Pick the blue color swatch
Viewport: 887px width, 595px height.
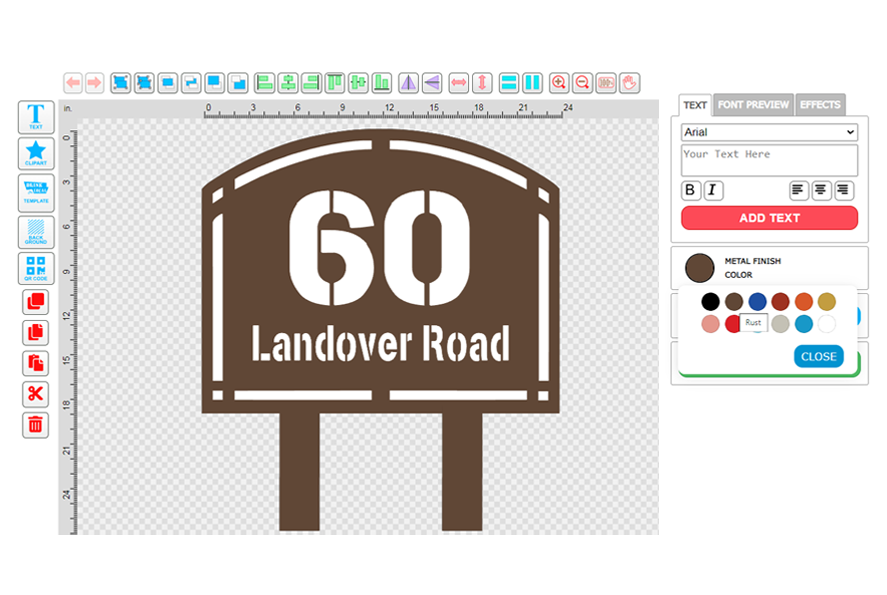tap(758, 301)
